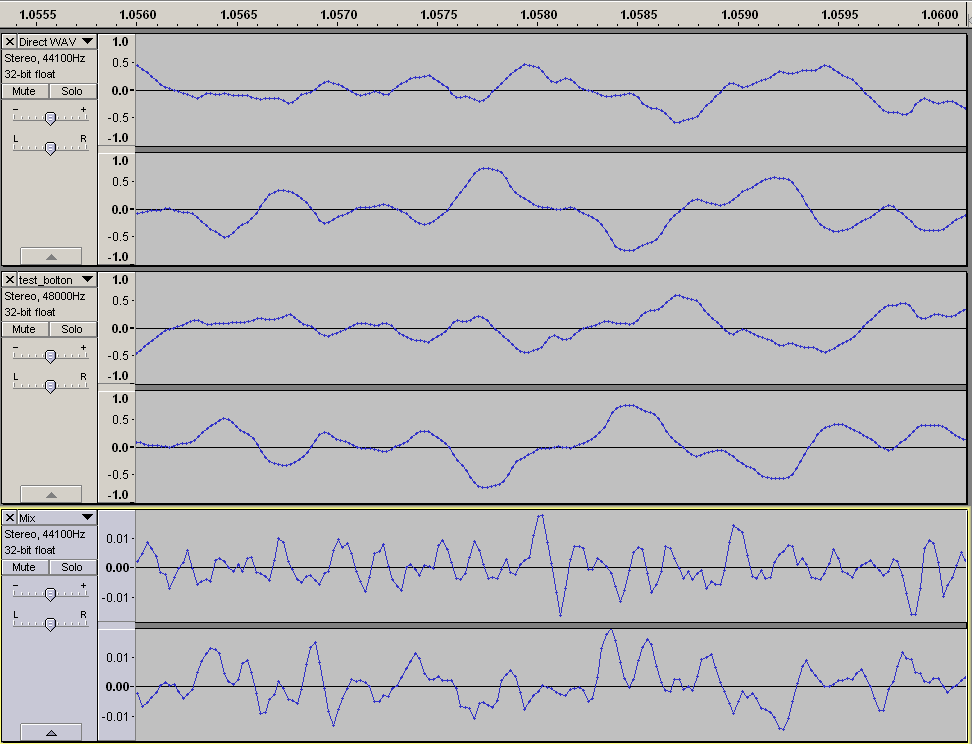Click Direct WAV upper channel vertical scale
Viewport: 972px width, 744px height.
tap(117, 90)
